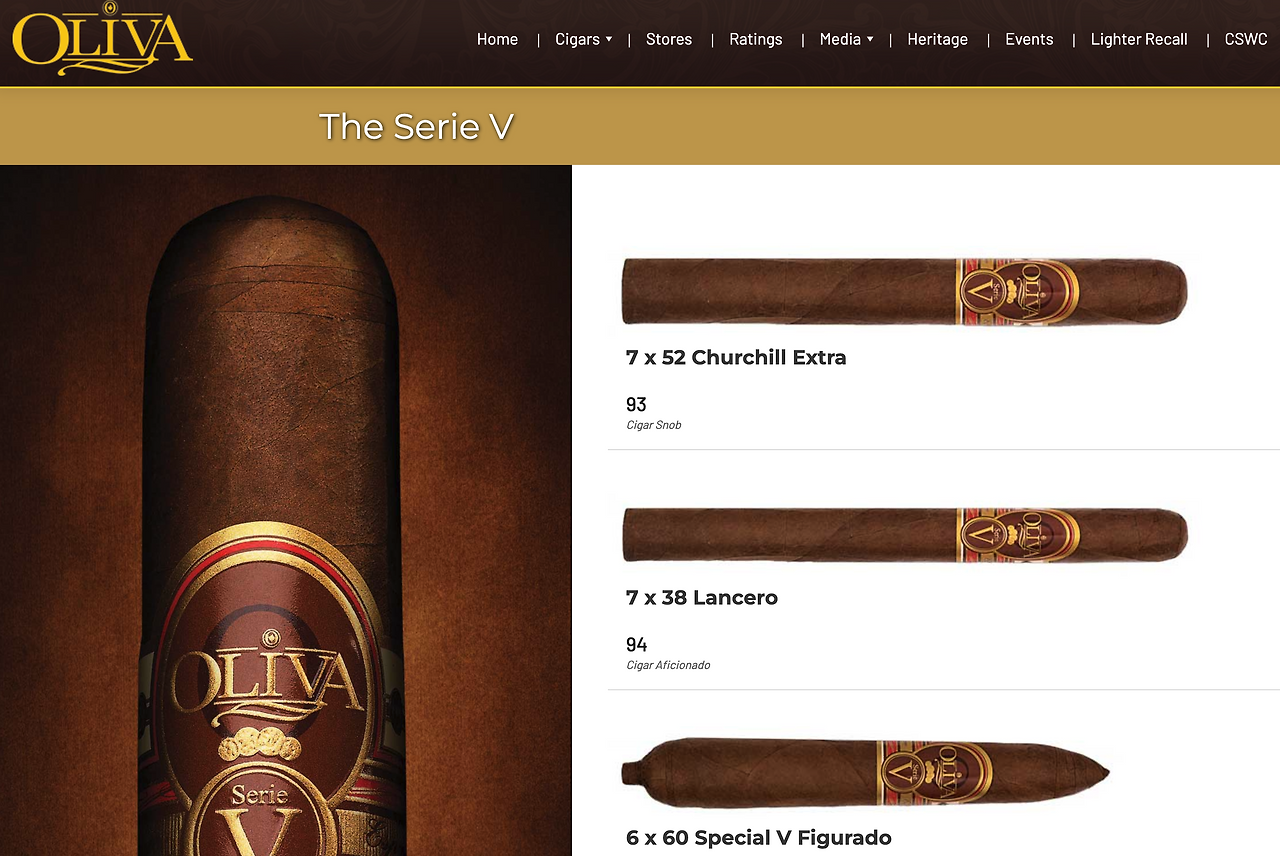1280x856 pixels.
Task: Select the 6 x 60 Special V Figurado title
Action: click(x=759, y=837)
